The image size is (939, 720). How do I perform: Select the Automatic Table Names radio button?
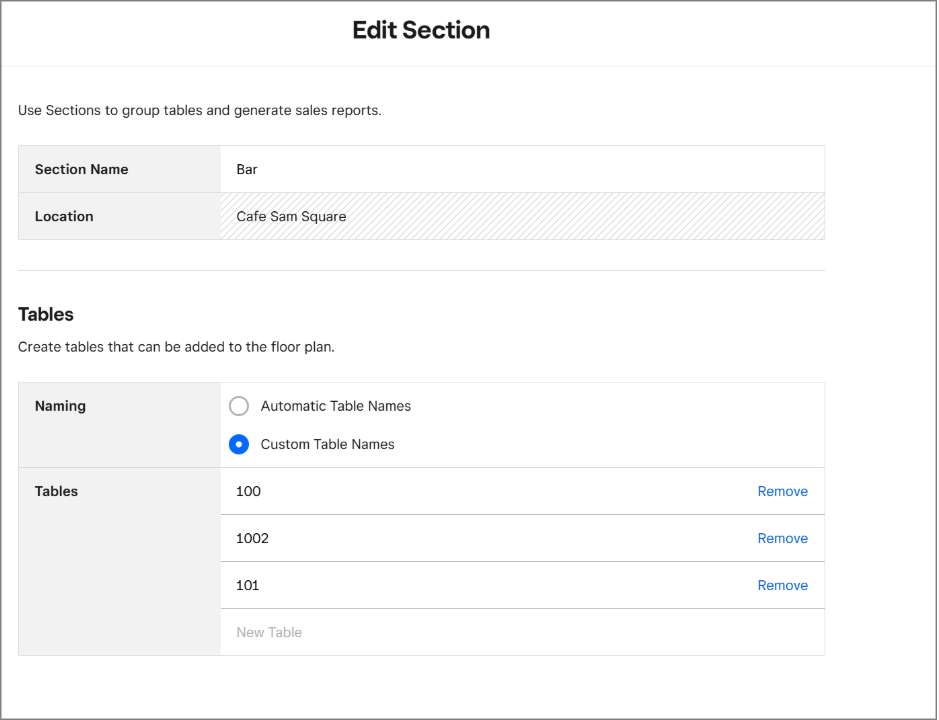239,406
